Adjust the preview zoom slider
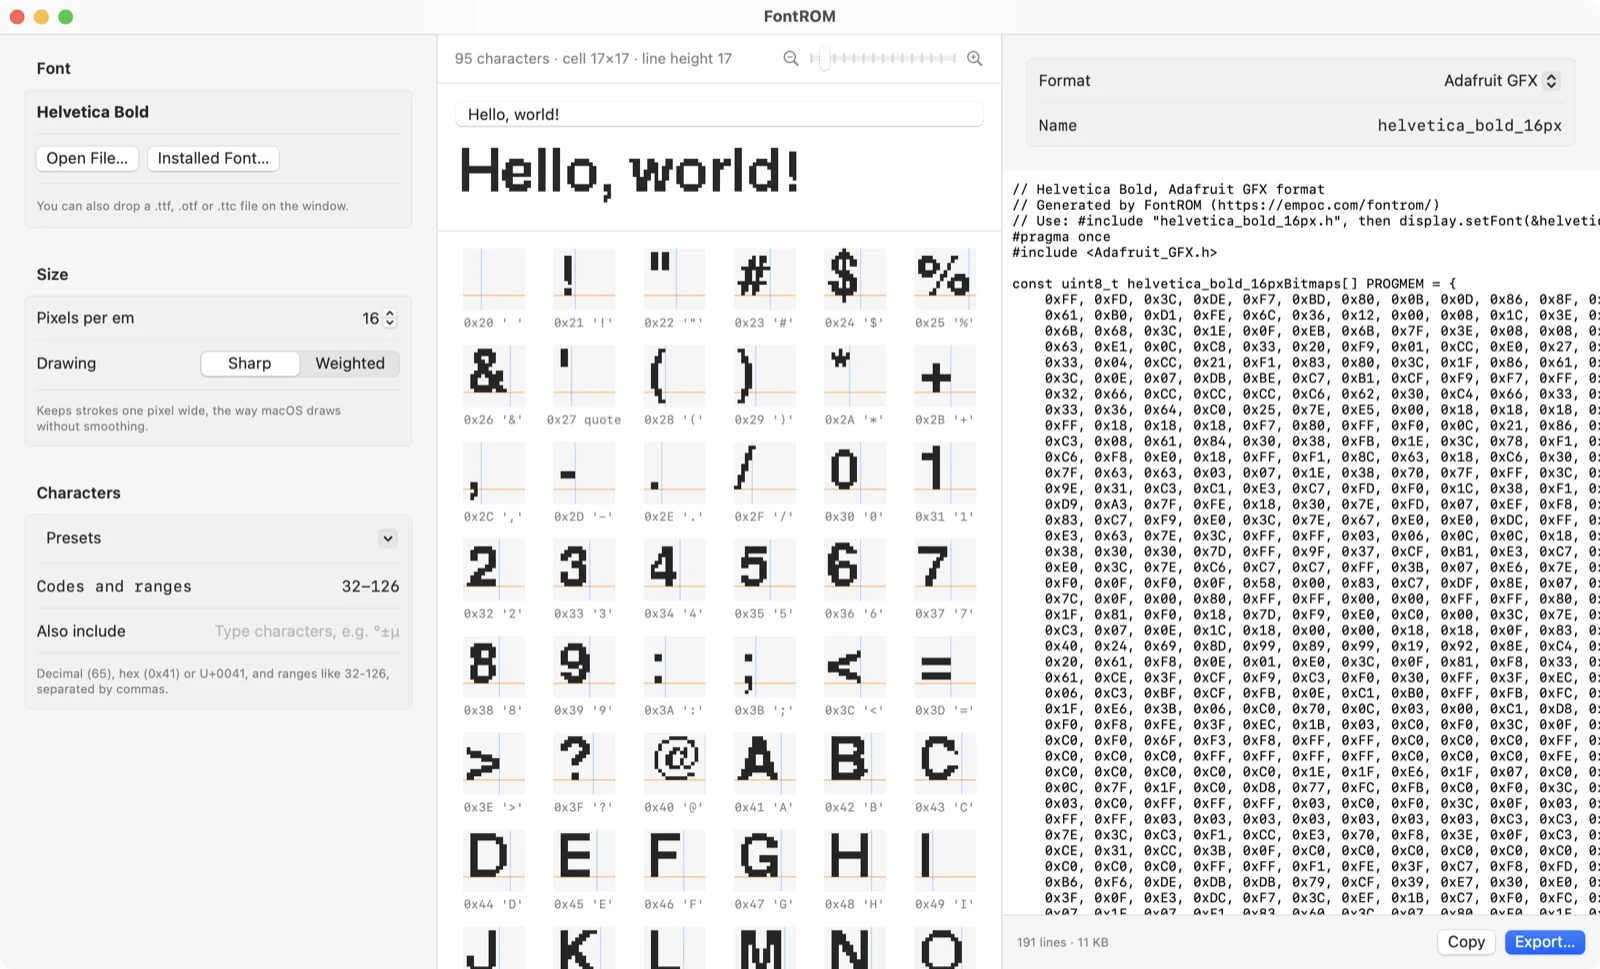 (x=883, y=59)
